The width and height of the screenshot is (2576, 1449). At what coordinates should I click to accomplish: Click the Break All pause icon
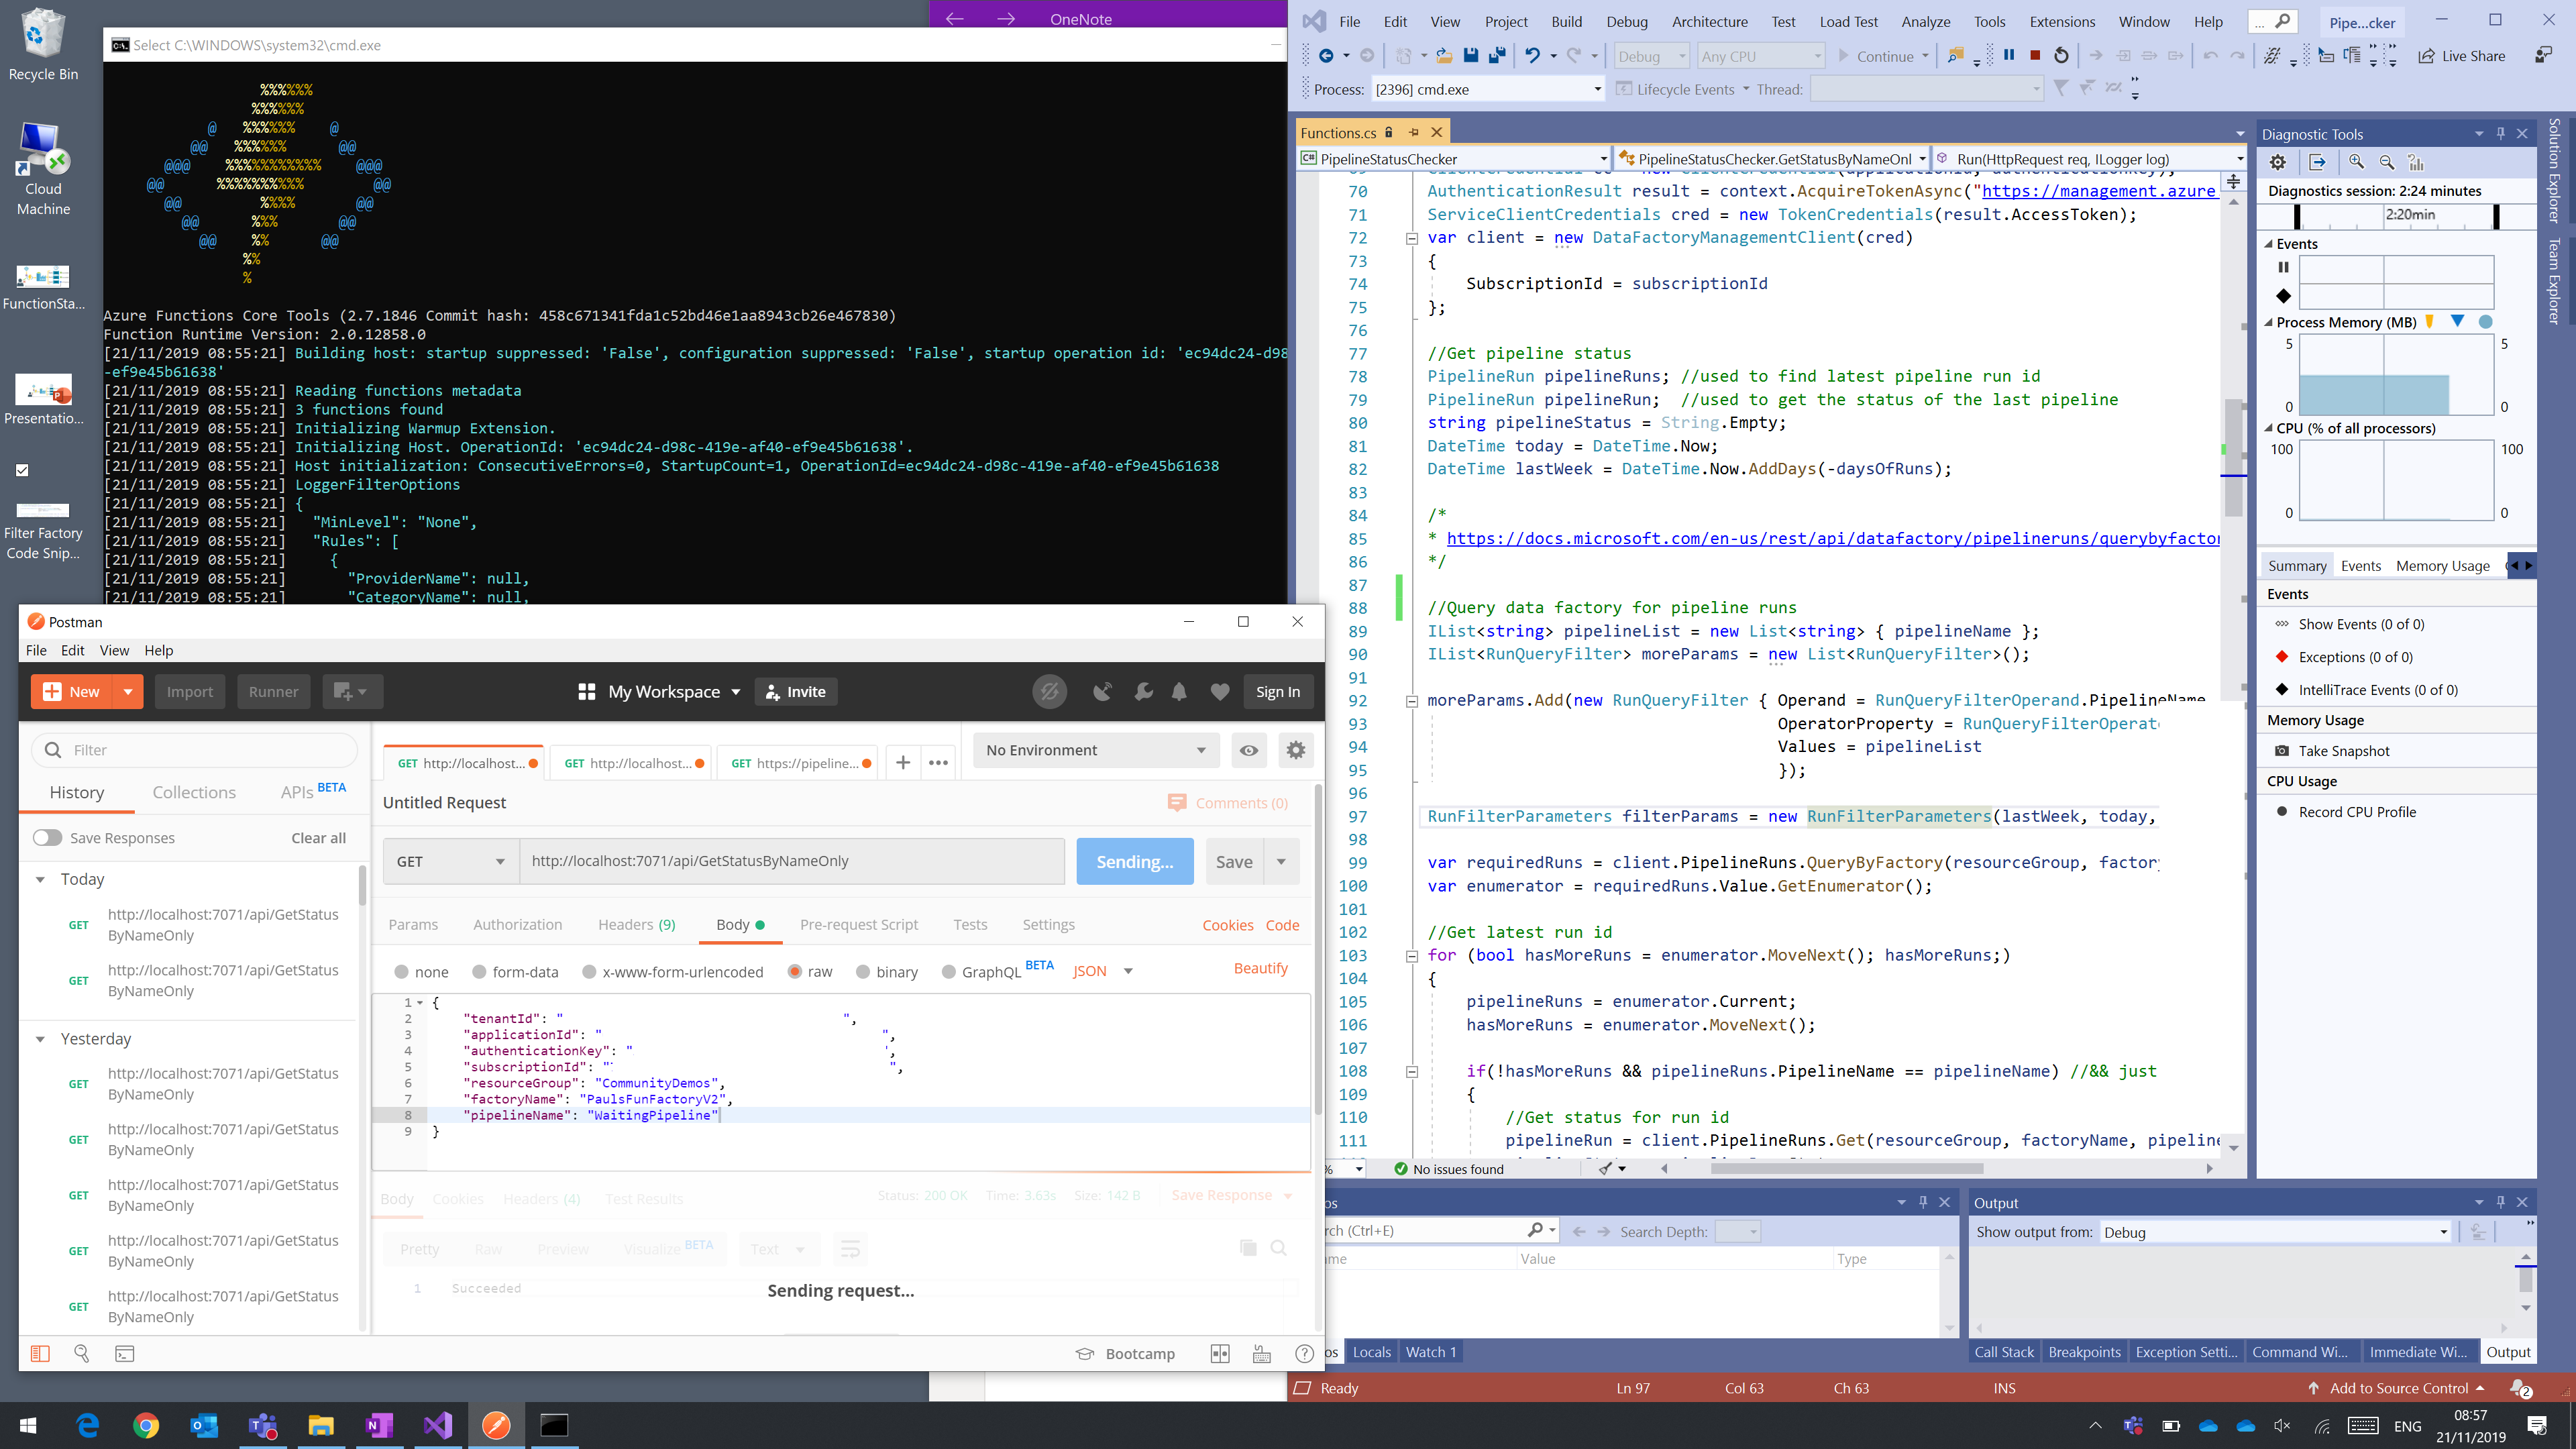click(2008, 56)
